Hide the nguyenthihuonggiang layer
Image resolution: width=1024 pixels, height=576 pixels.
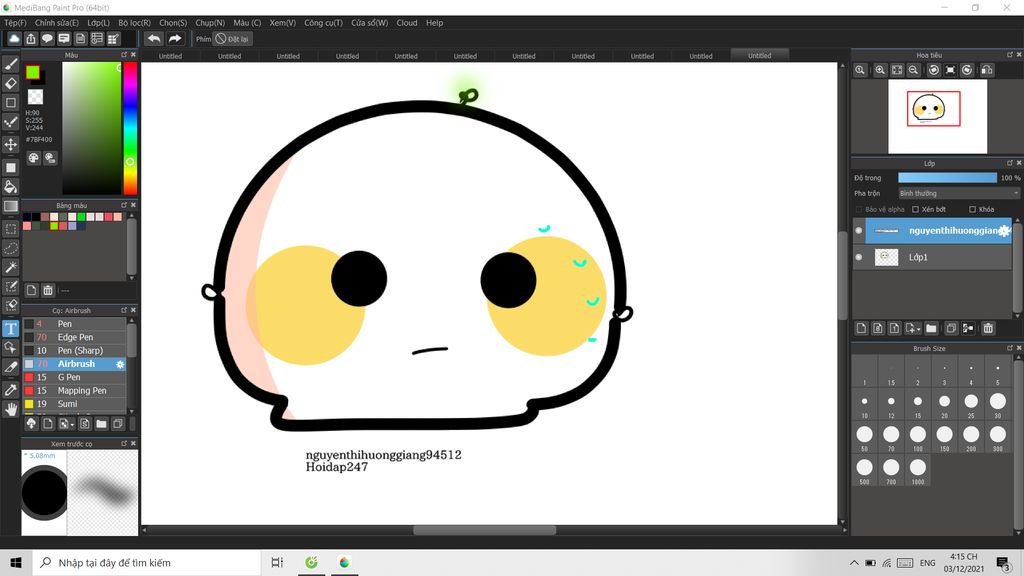(x=859, y=231)
